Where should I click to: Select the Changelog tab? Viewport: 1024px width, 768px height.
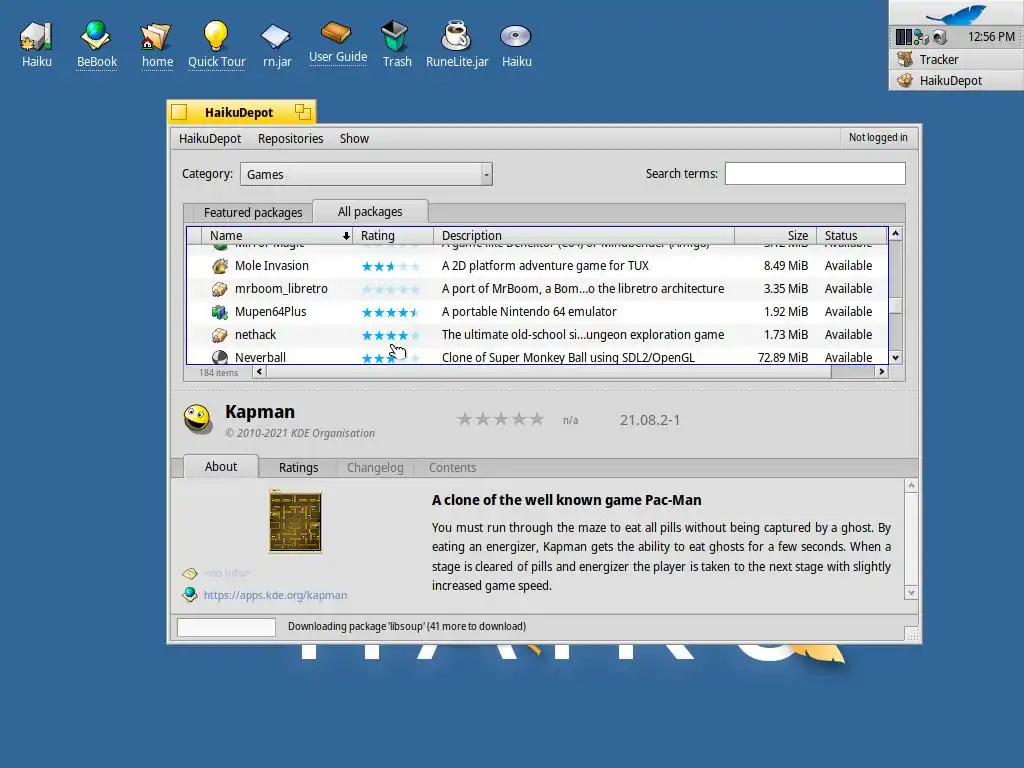[x=375, y=468]
